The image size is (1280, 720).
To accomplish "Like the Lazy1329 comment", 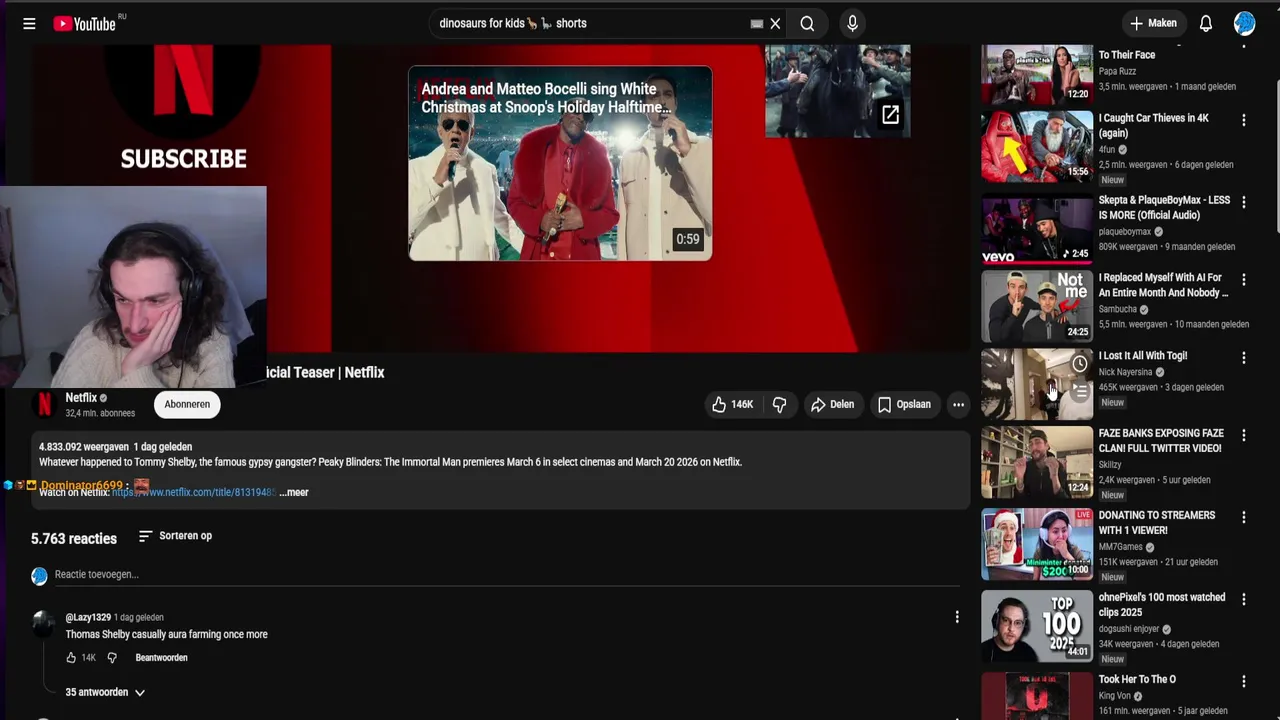I will coord(71,657).
